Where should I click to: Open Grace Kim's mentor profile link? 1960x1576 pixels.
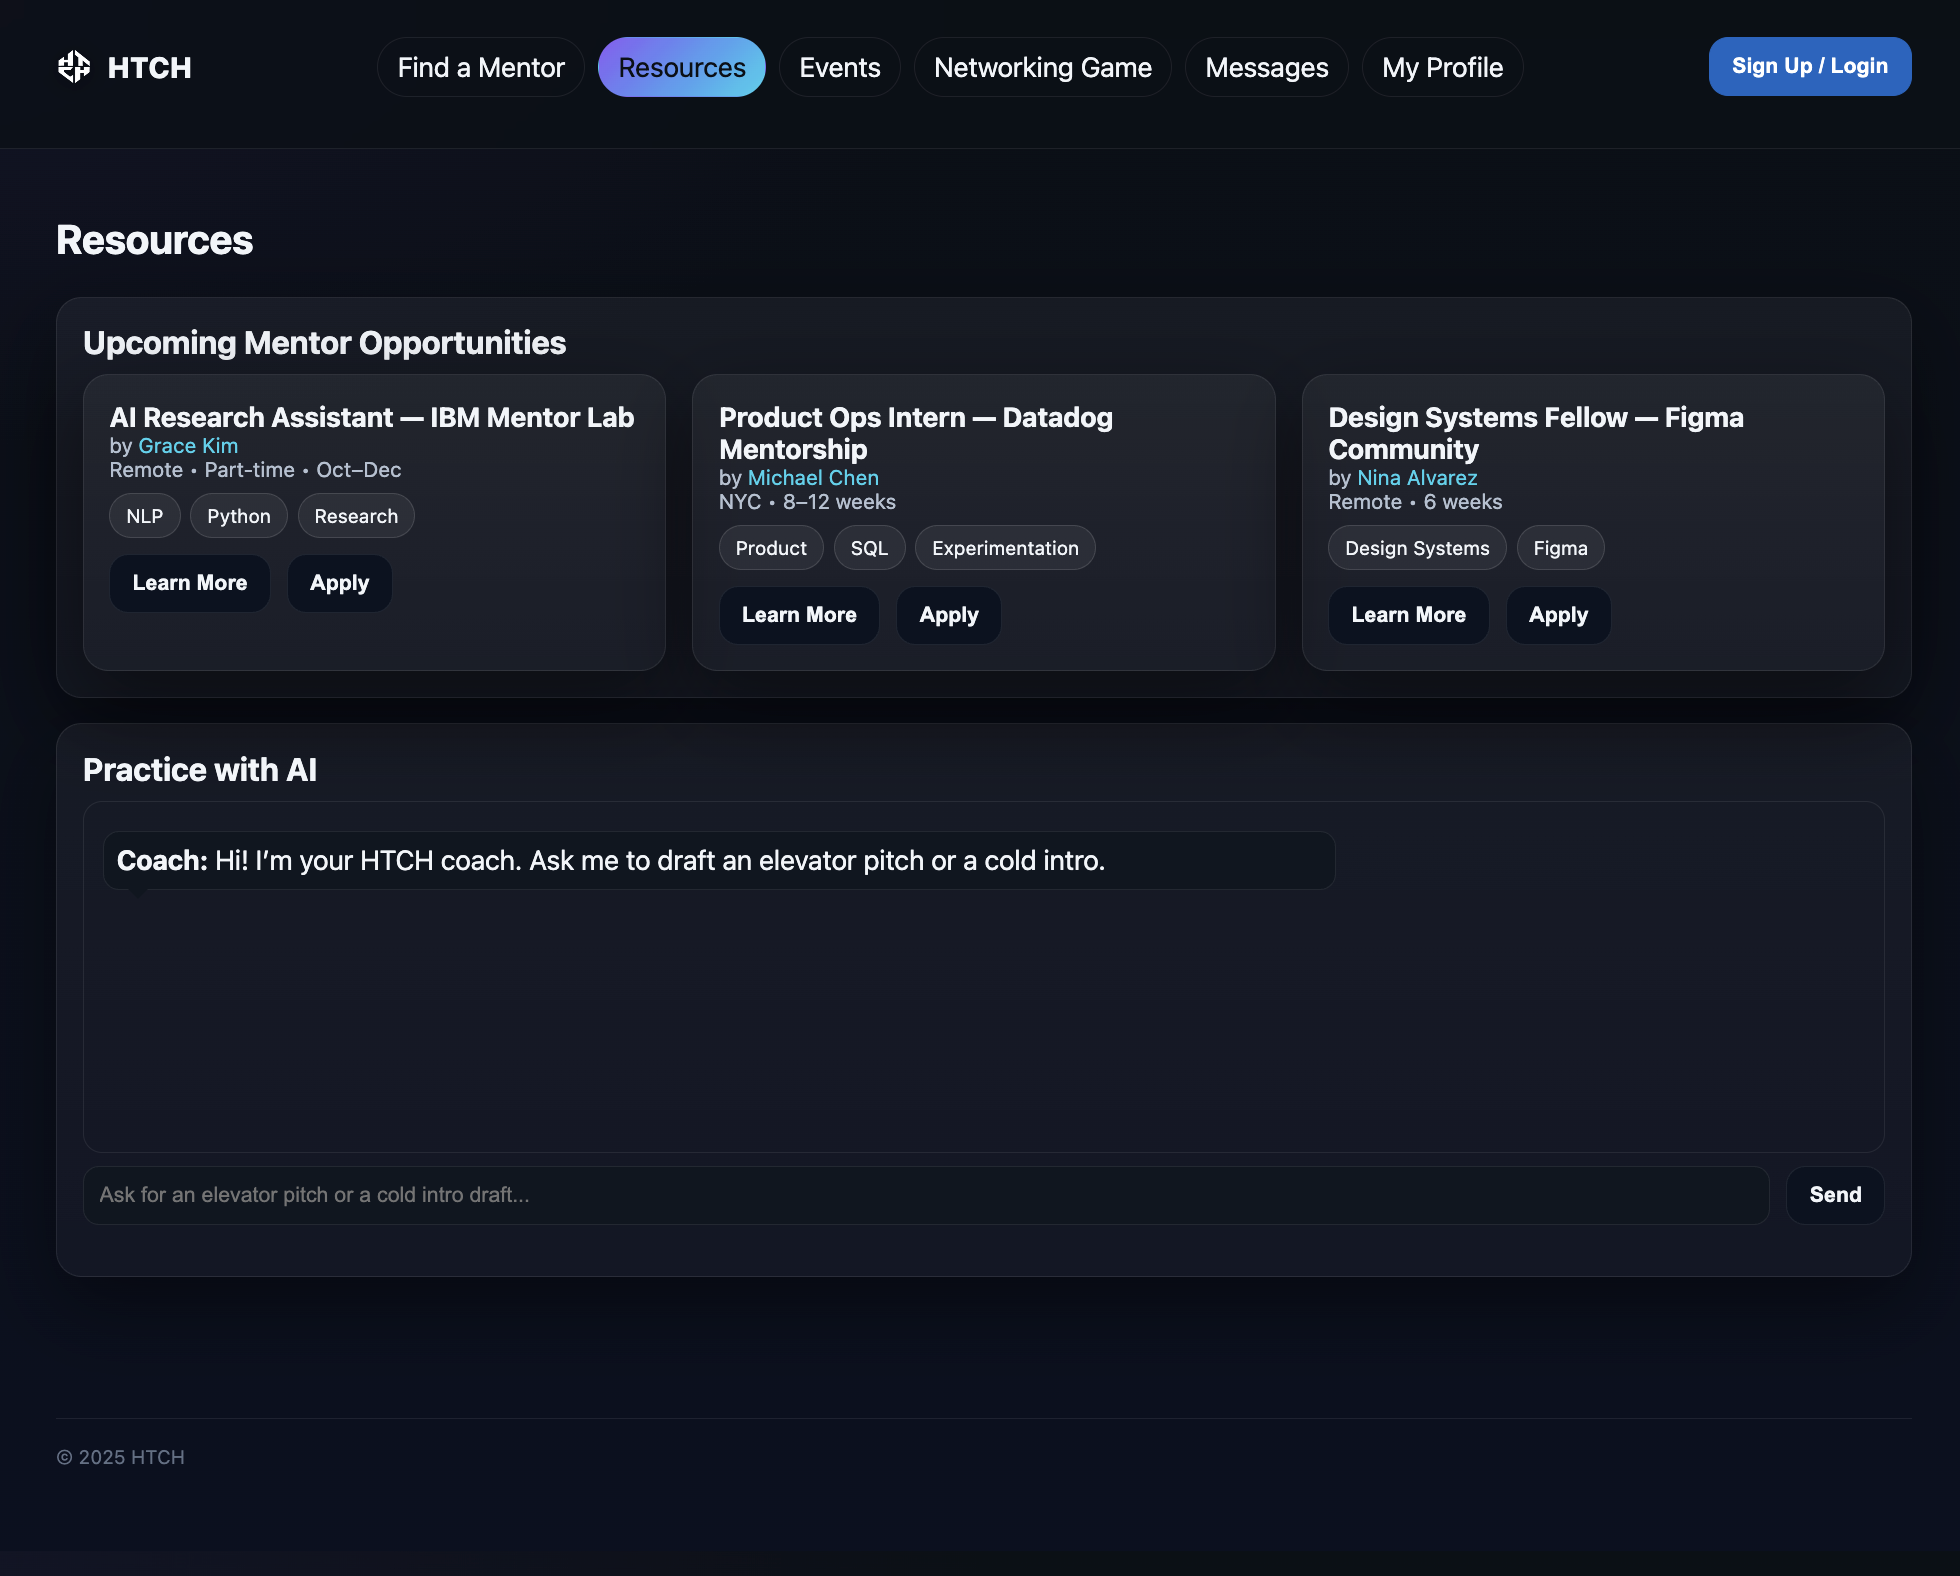coord(188,446)
